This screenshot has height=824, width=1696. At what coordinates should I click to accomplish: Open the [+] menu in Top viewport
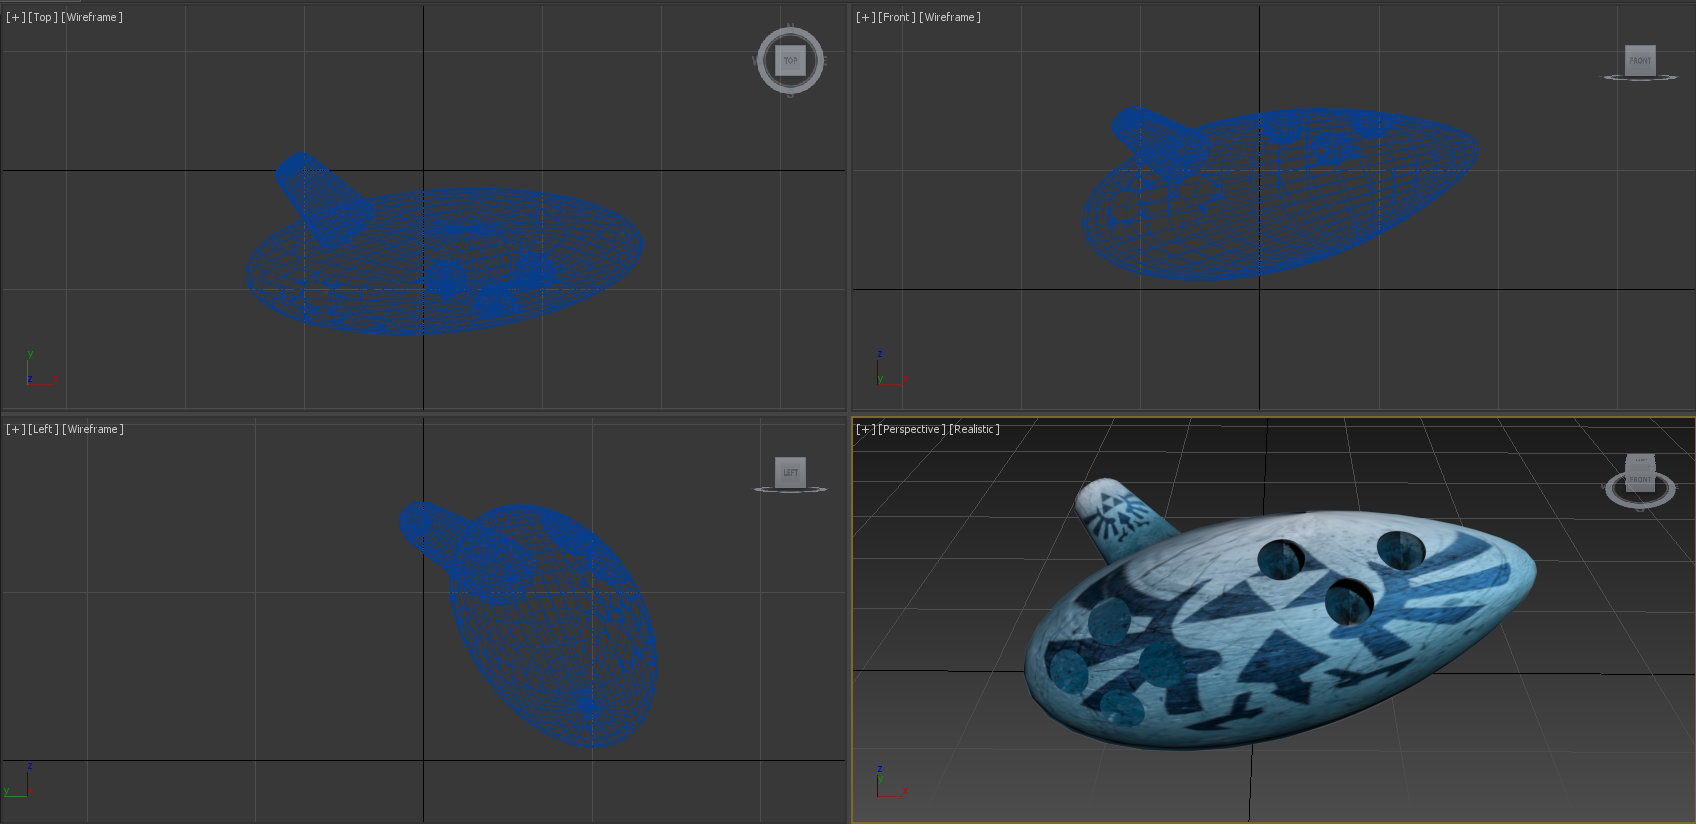click(x=15, y=17)
